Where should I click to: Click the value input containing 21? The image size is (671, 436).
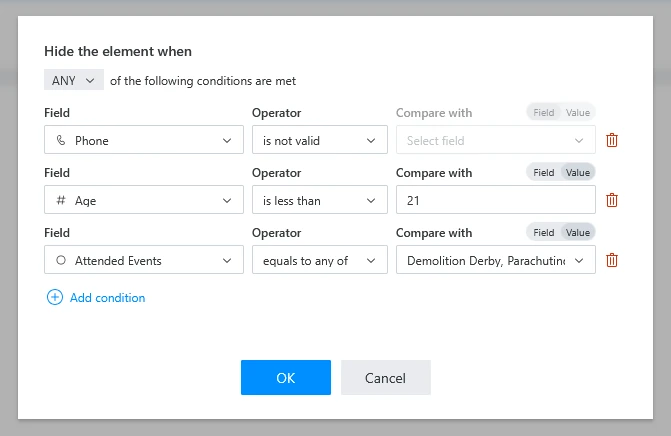(x=496, y=199)
